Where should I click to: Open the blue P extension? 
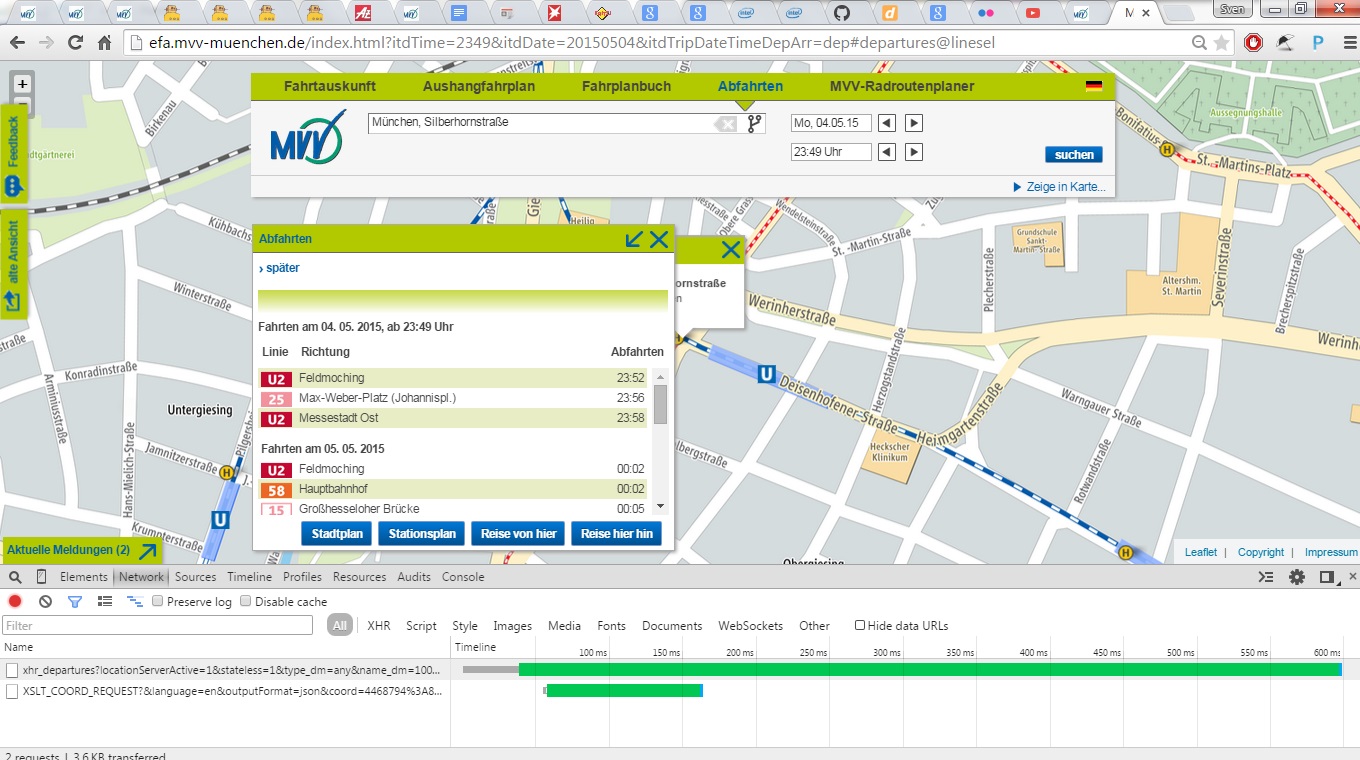pos(1318,43)
